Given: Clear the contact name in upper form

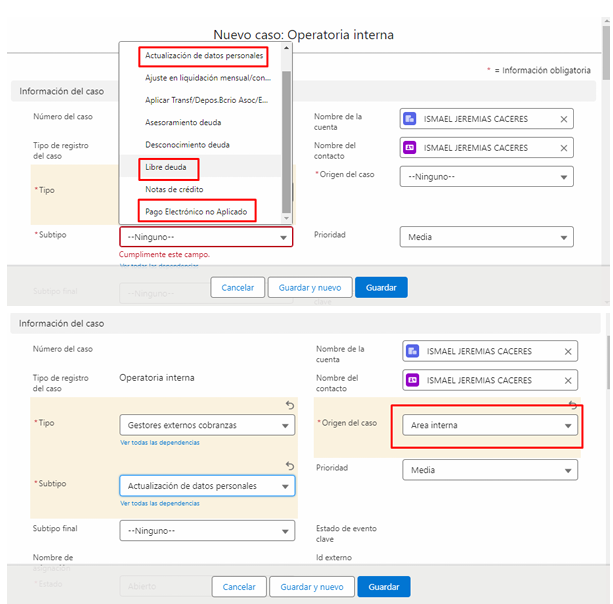Looking at the screenshot, I should pos(563,148).
